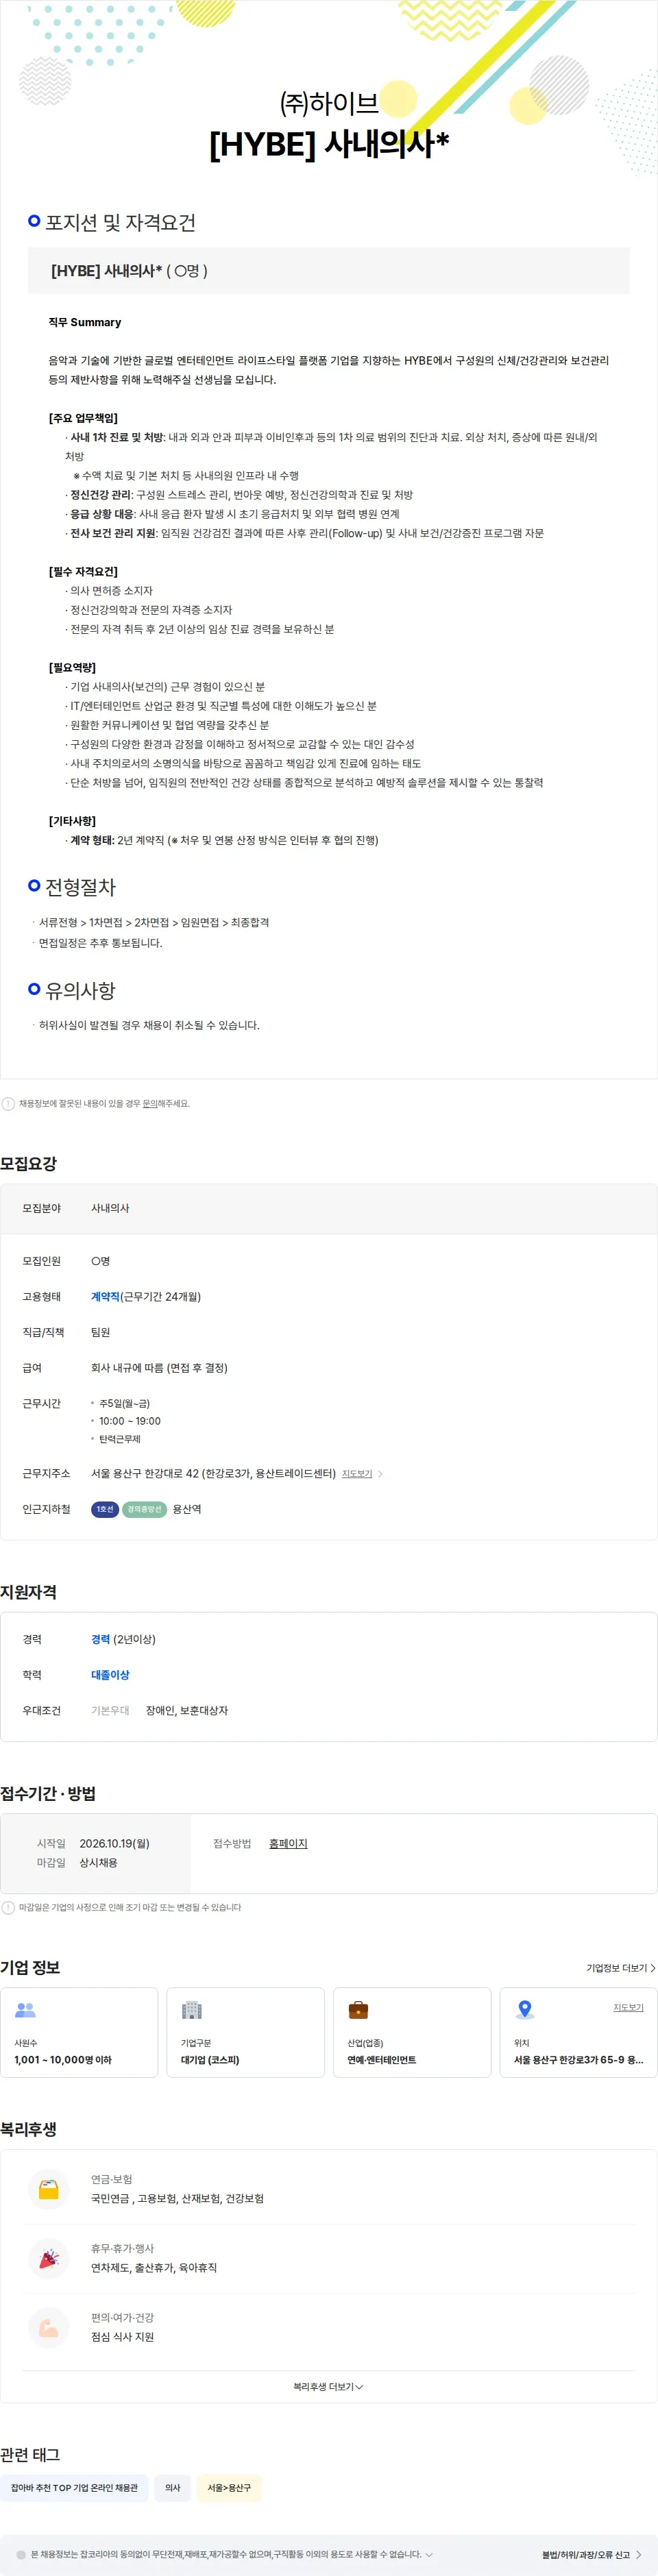This screenshot has width=658, height=2576.
Task: Open 불법/허위/과장/오류 신고
Action: pos(592,2554)
